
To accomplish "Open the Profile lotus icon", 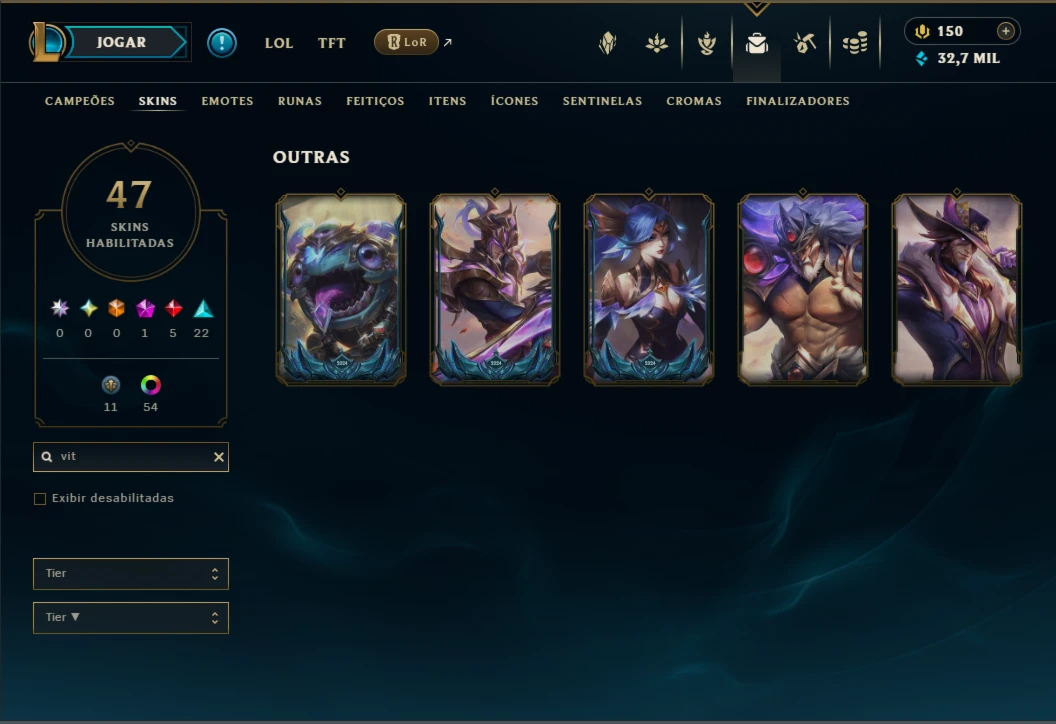I will [657, 44].
